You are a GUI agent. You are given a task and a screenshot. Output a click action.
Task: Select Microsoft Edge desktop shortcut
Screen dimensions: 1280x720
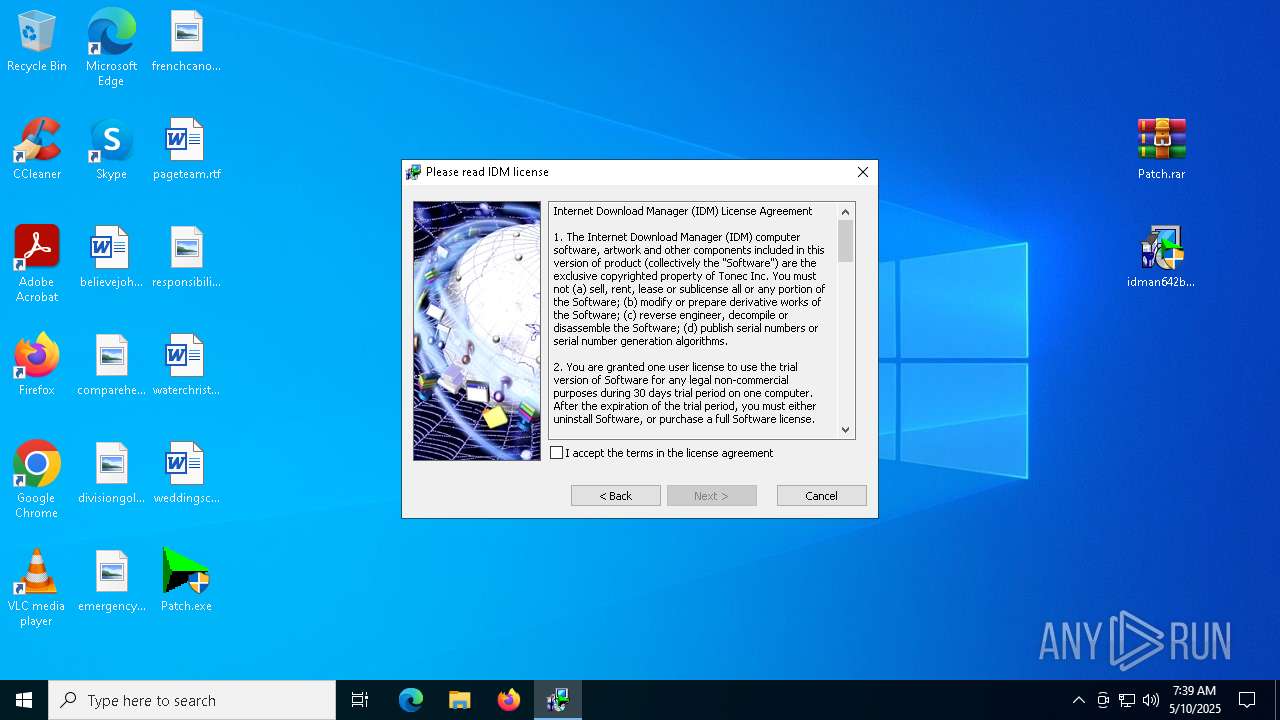coord(111,47)
